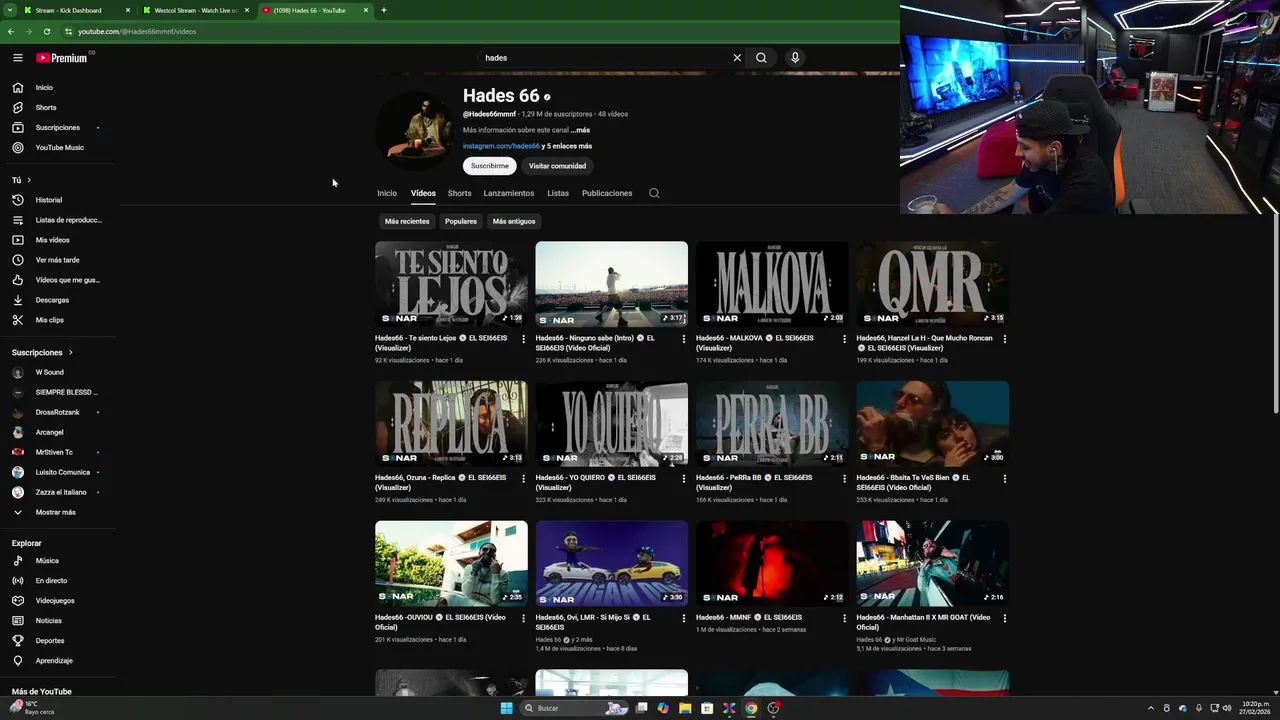The height and width of the screenshot is (720, 1280).
Task: Switch to the Shorts channel tab
Action: click(x=460, y=193)
